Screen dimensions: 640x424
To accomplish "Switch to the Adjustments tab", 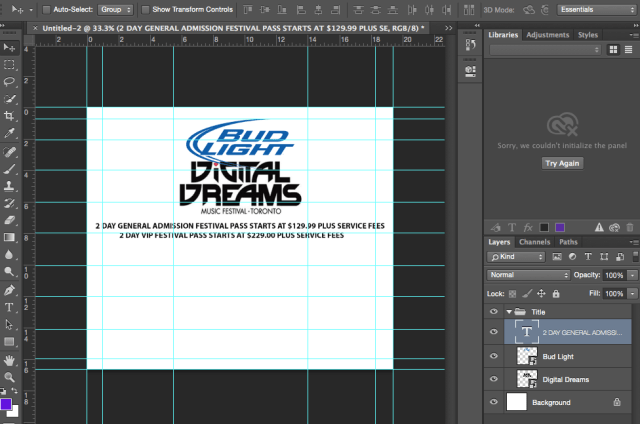I will pyautogui.click(x=547, y=35).
